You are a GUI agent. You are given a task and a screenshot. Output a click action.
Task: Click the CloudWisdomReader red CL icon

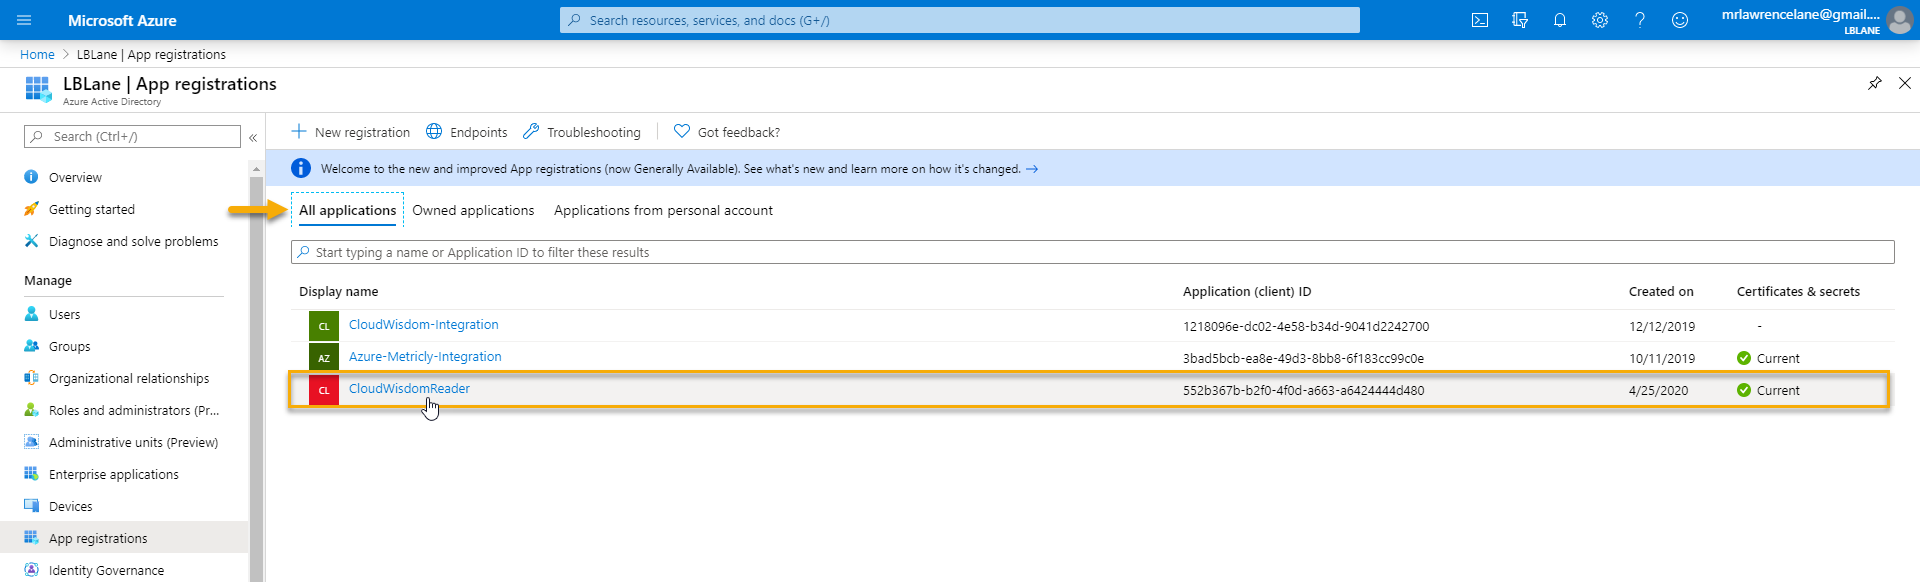tap(324, 390)
